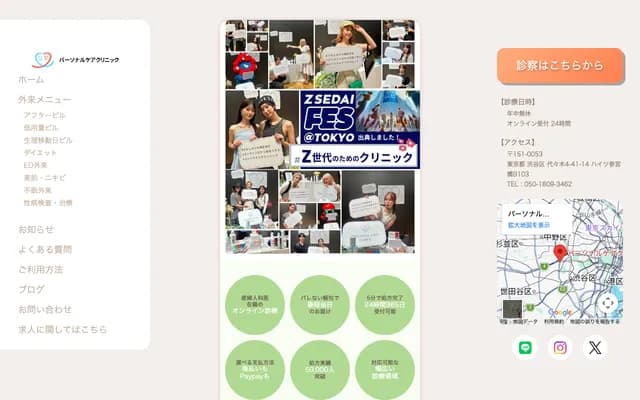
Task: Click the 【アクセス】 heading
Action: point(518,142)
